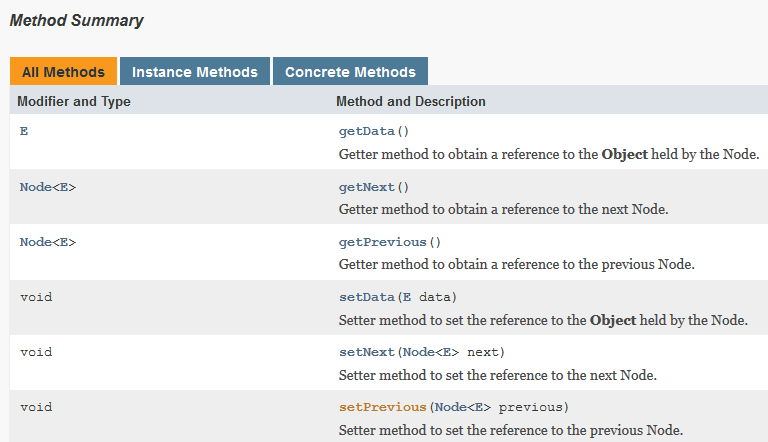Screen dimensions: 768x442
Task: Click the E return type link
Action: [x=24, y=131]
